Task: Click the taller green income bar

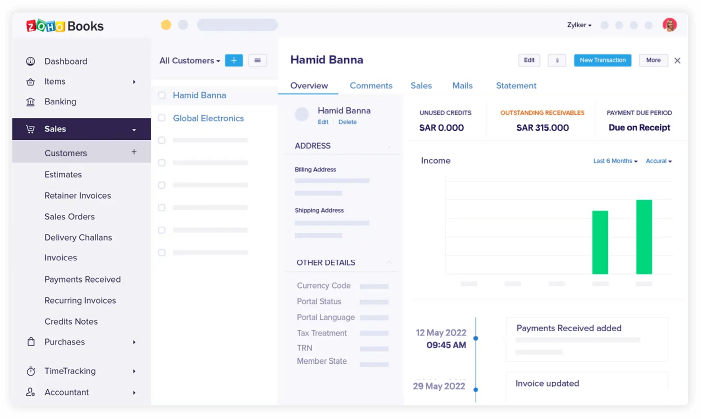Action: tap(644, 237)
